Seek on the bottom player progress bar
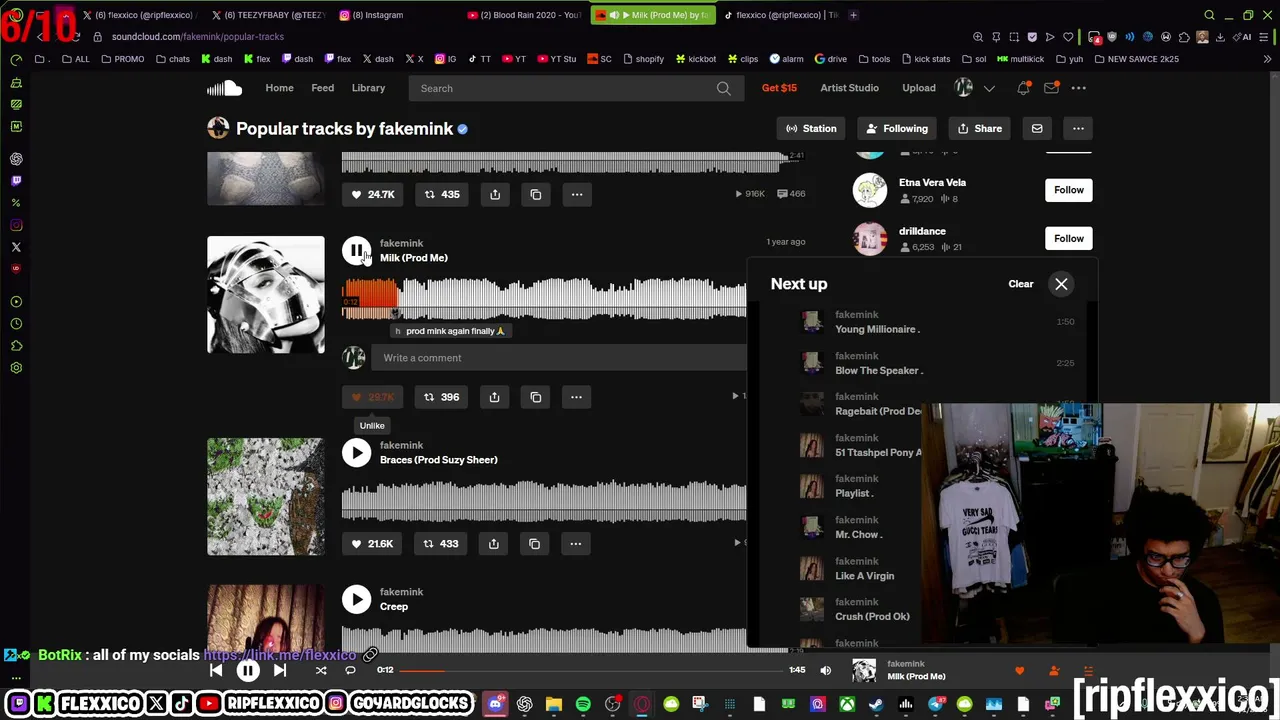 tap(590, 670)
